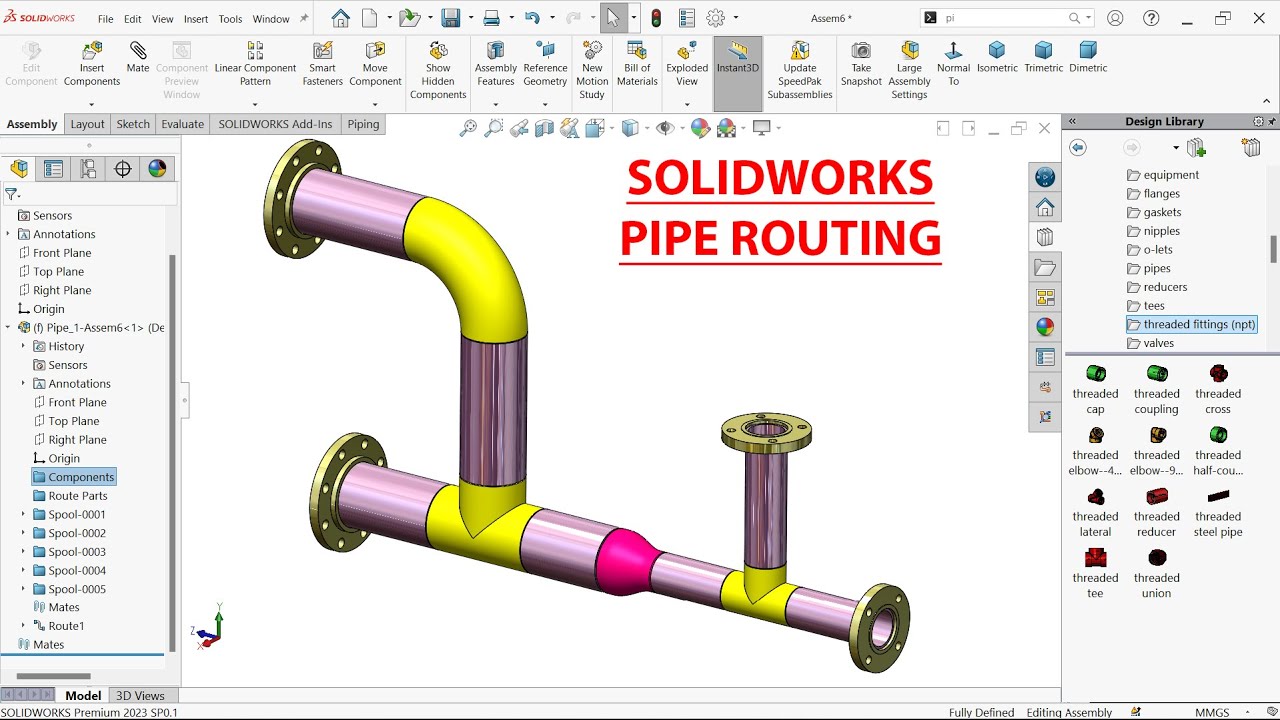Switch to Sketch tab
This screenshot has height=720, width=1280.
pyautogui.click(x=133, y=124)
